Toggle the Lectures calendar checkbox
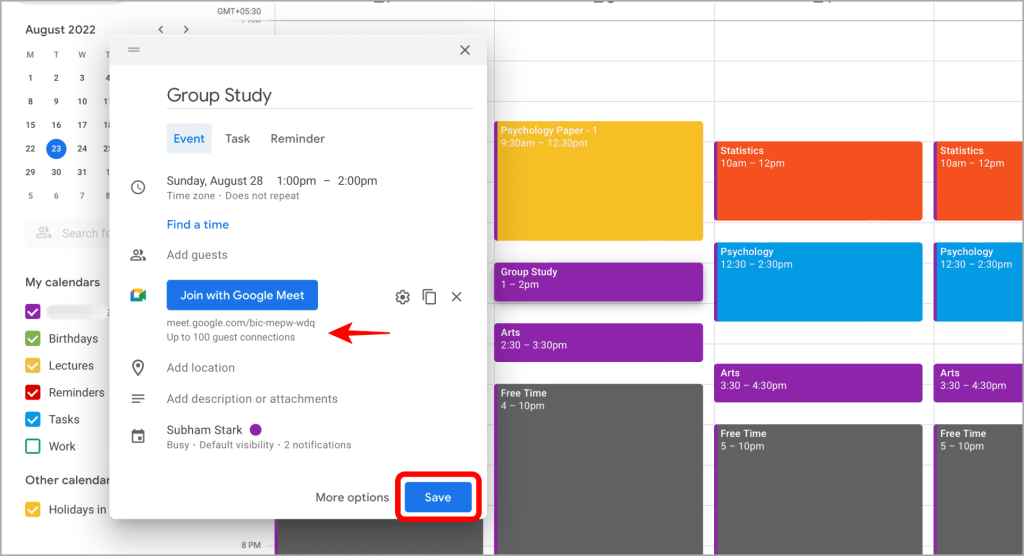The image size is (1024, 556). click(33, 365)
